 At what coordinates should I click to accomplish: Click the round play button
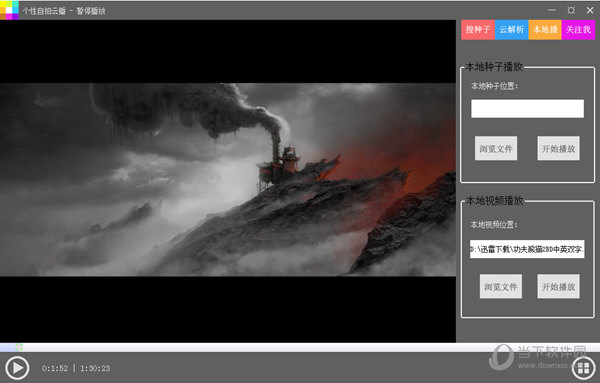(17, 368)
